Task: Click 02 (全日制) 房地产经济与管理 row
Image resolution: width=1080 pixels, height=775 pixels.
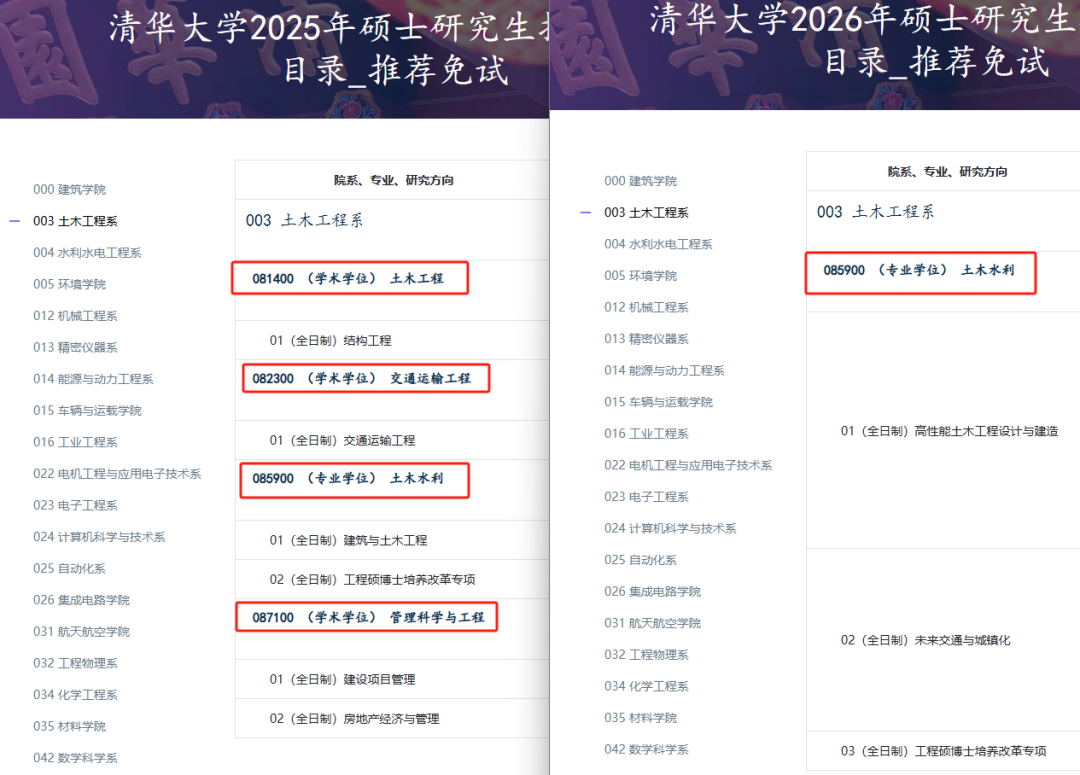Action: coord(392,719)
